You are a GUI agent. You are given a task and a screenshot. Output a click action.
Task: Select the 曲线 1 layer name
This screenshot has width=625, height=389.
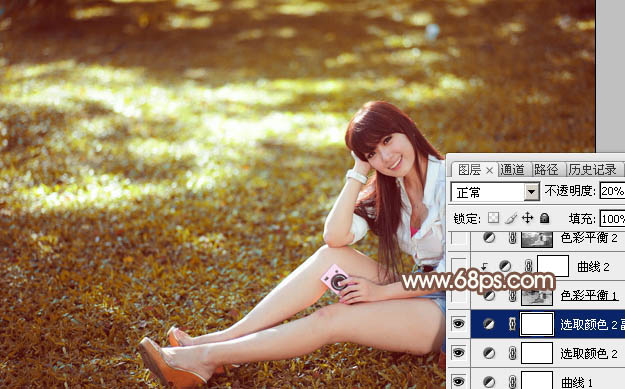tap(577, 382)
